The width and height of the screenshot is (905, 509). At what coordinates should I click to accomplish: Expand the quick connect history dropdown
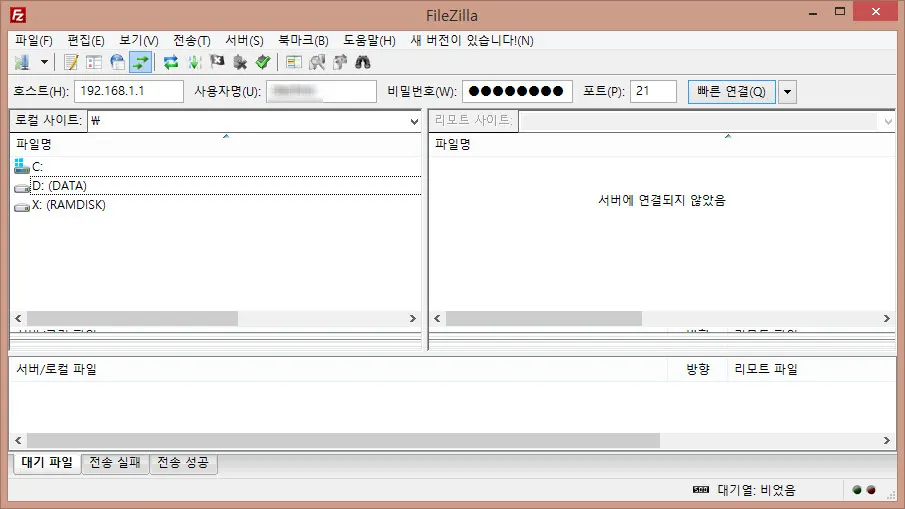pyautogui.click(x=787, y=92)
